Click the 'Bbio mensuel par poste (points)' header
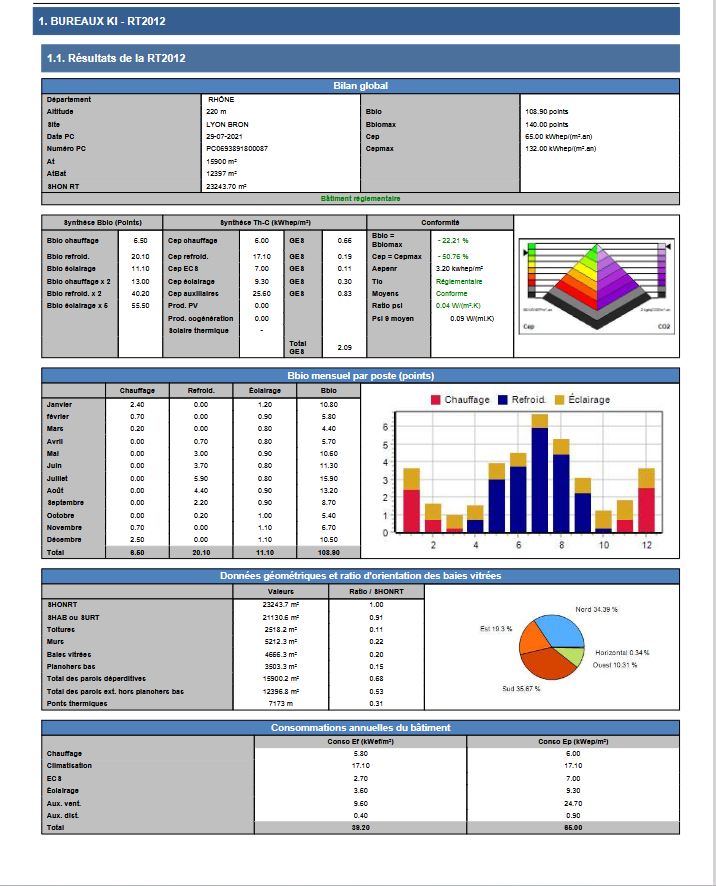This screenshot has width=716, height=886. click(361, 376)
